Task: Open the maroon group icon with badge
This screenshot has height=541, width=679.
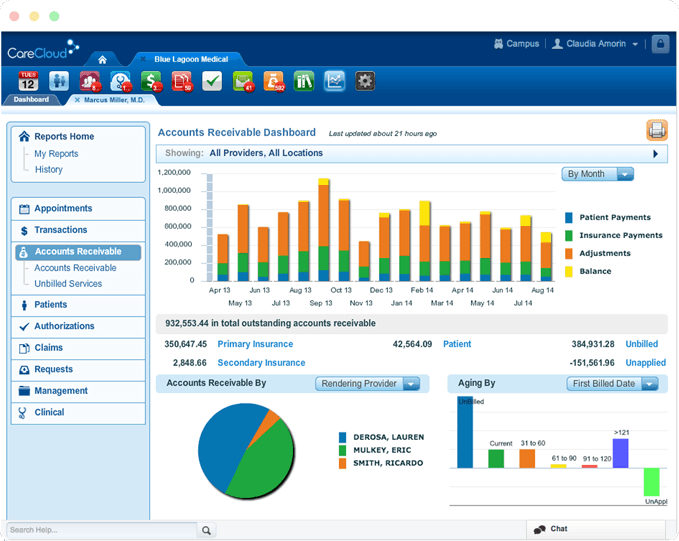Action: click(x=90, y=81)
